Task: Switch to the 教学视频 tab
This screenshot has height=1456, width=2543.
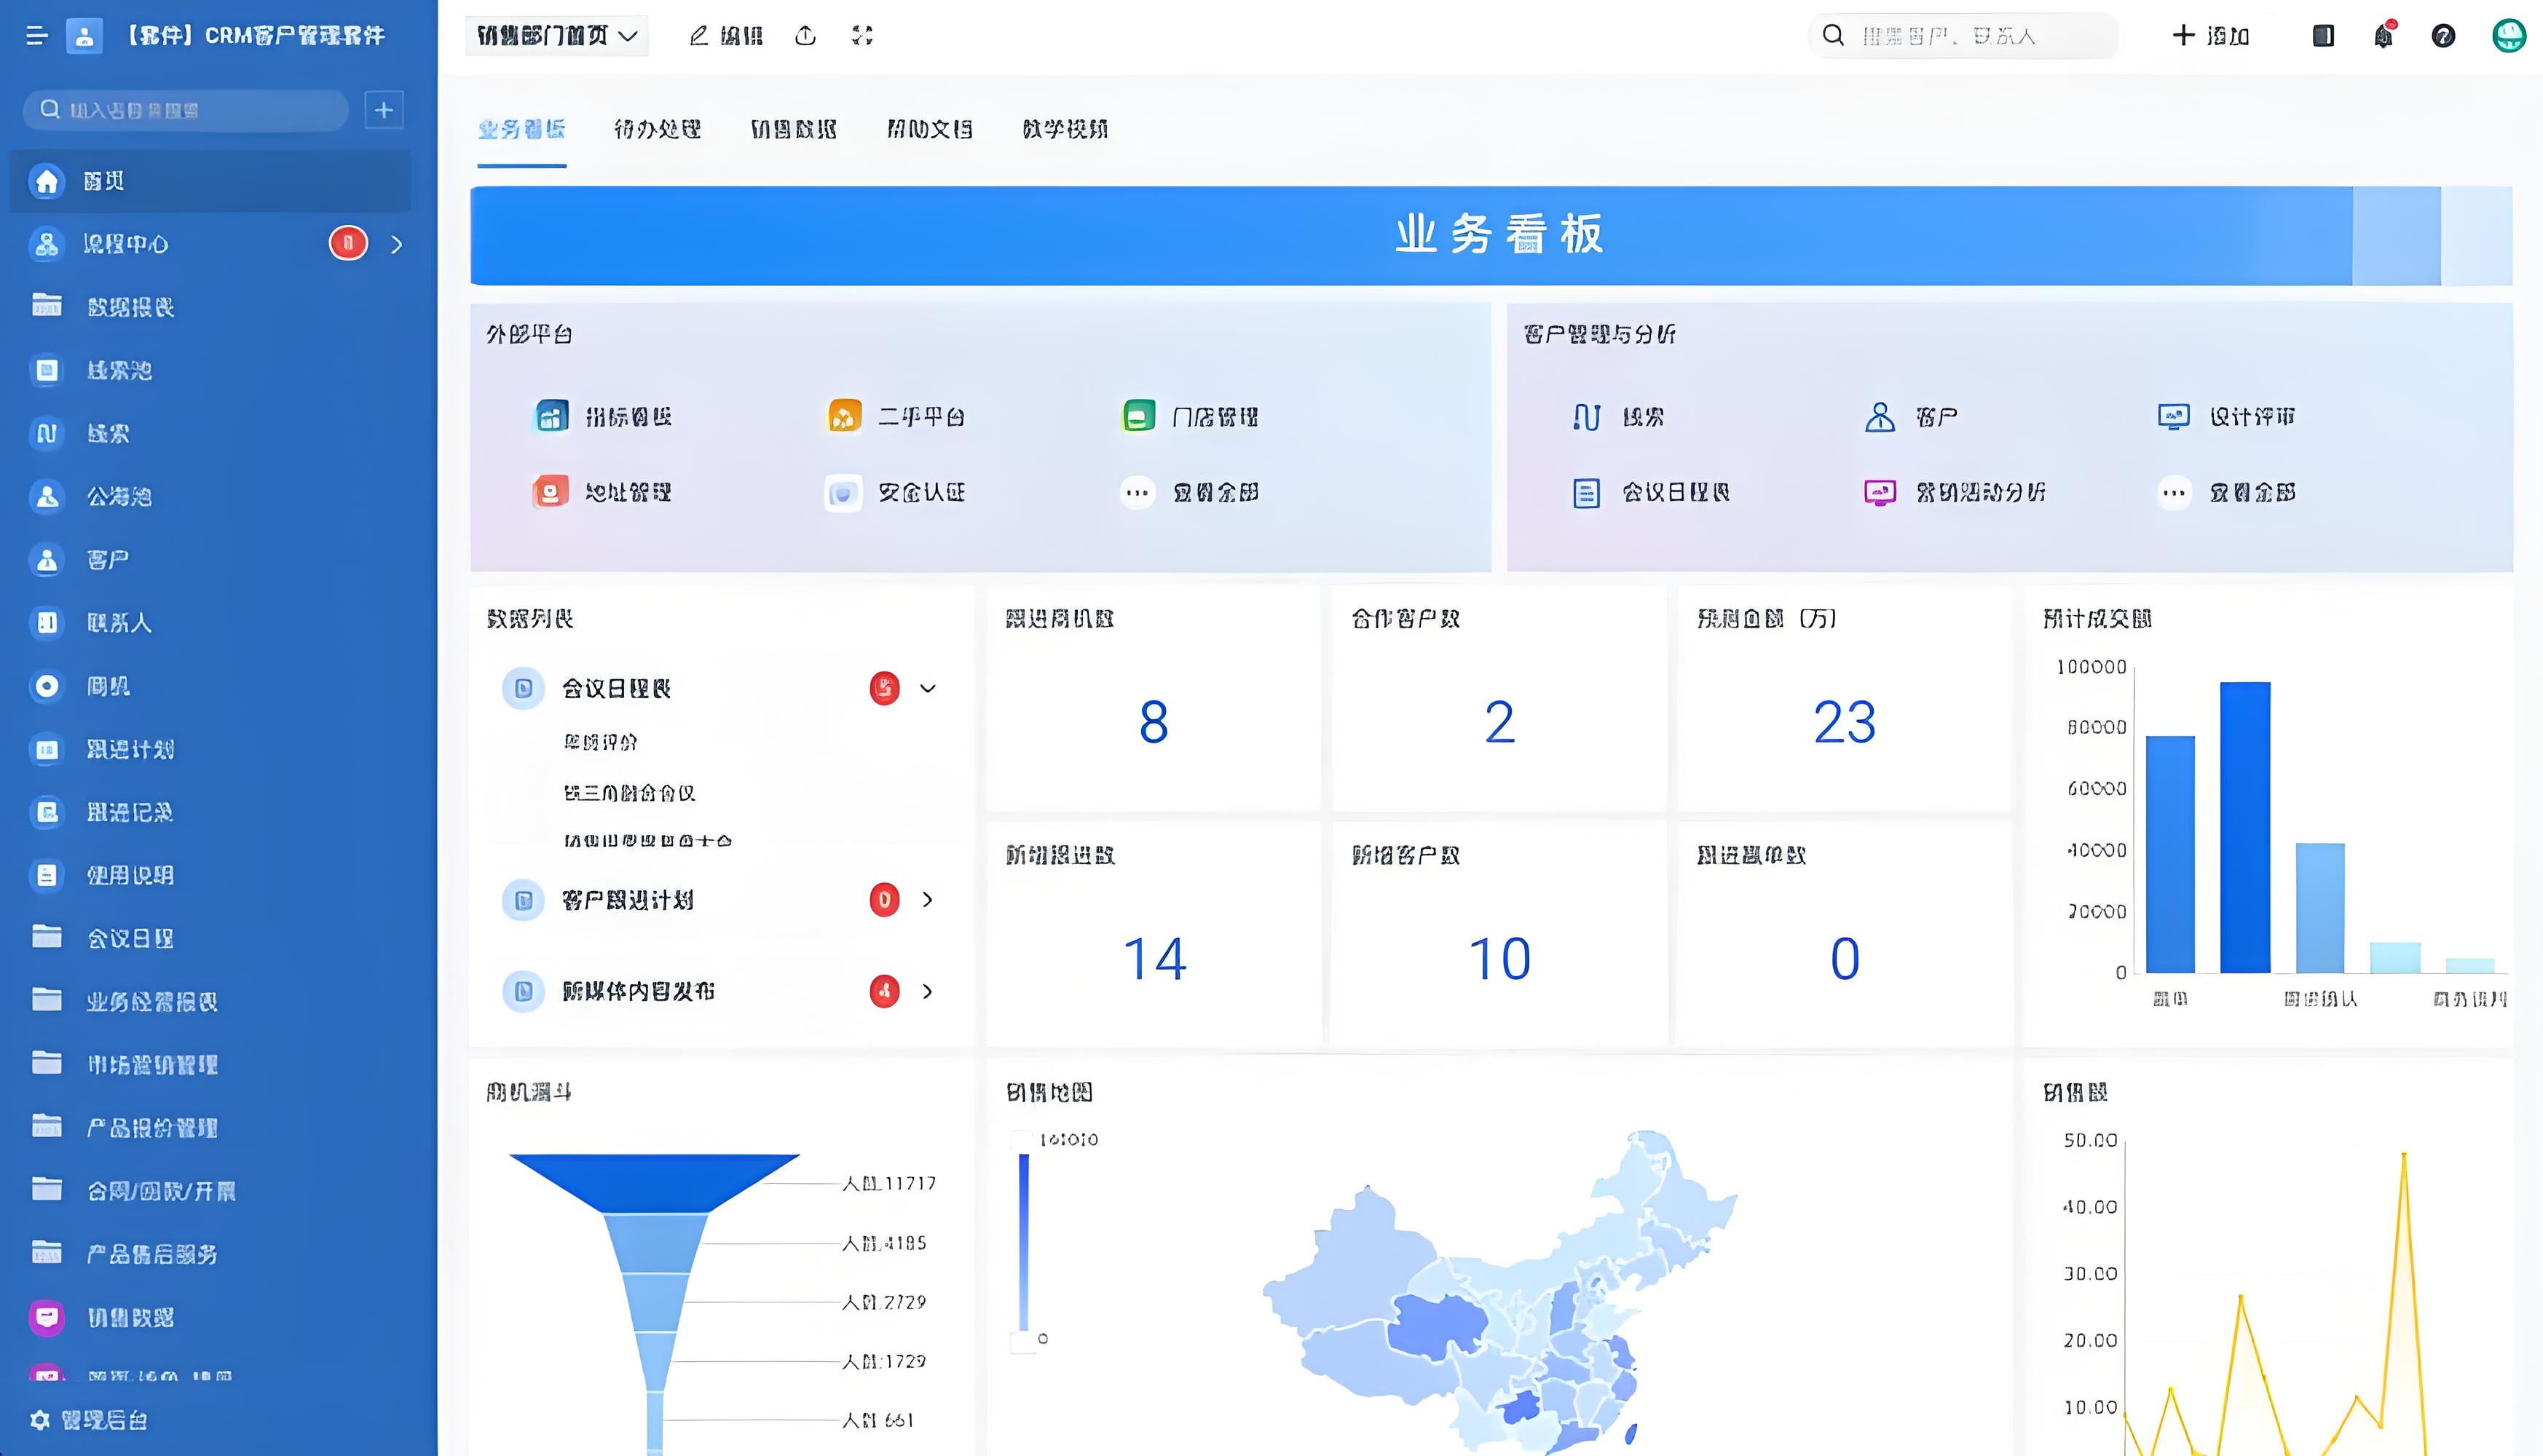Action: pos(1064,129)
